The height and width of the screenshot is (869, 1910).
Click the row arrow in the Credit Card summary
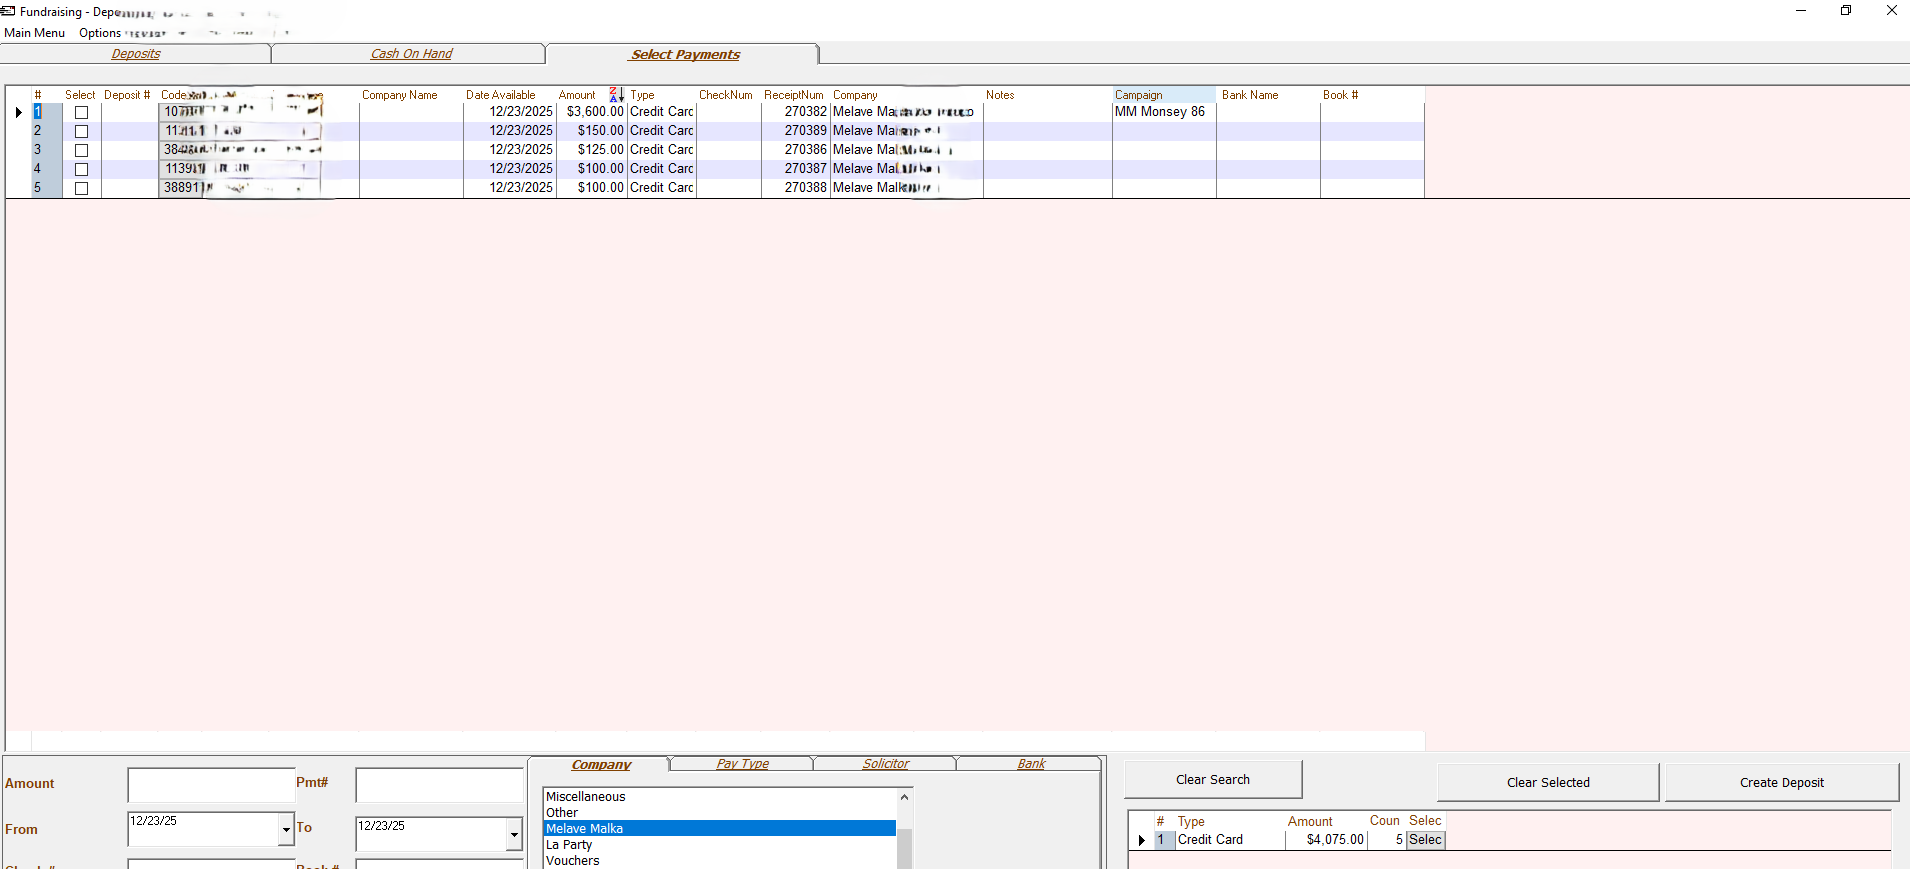[1141, 840]
